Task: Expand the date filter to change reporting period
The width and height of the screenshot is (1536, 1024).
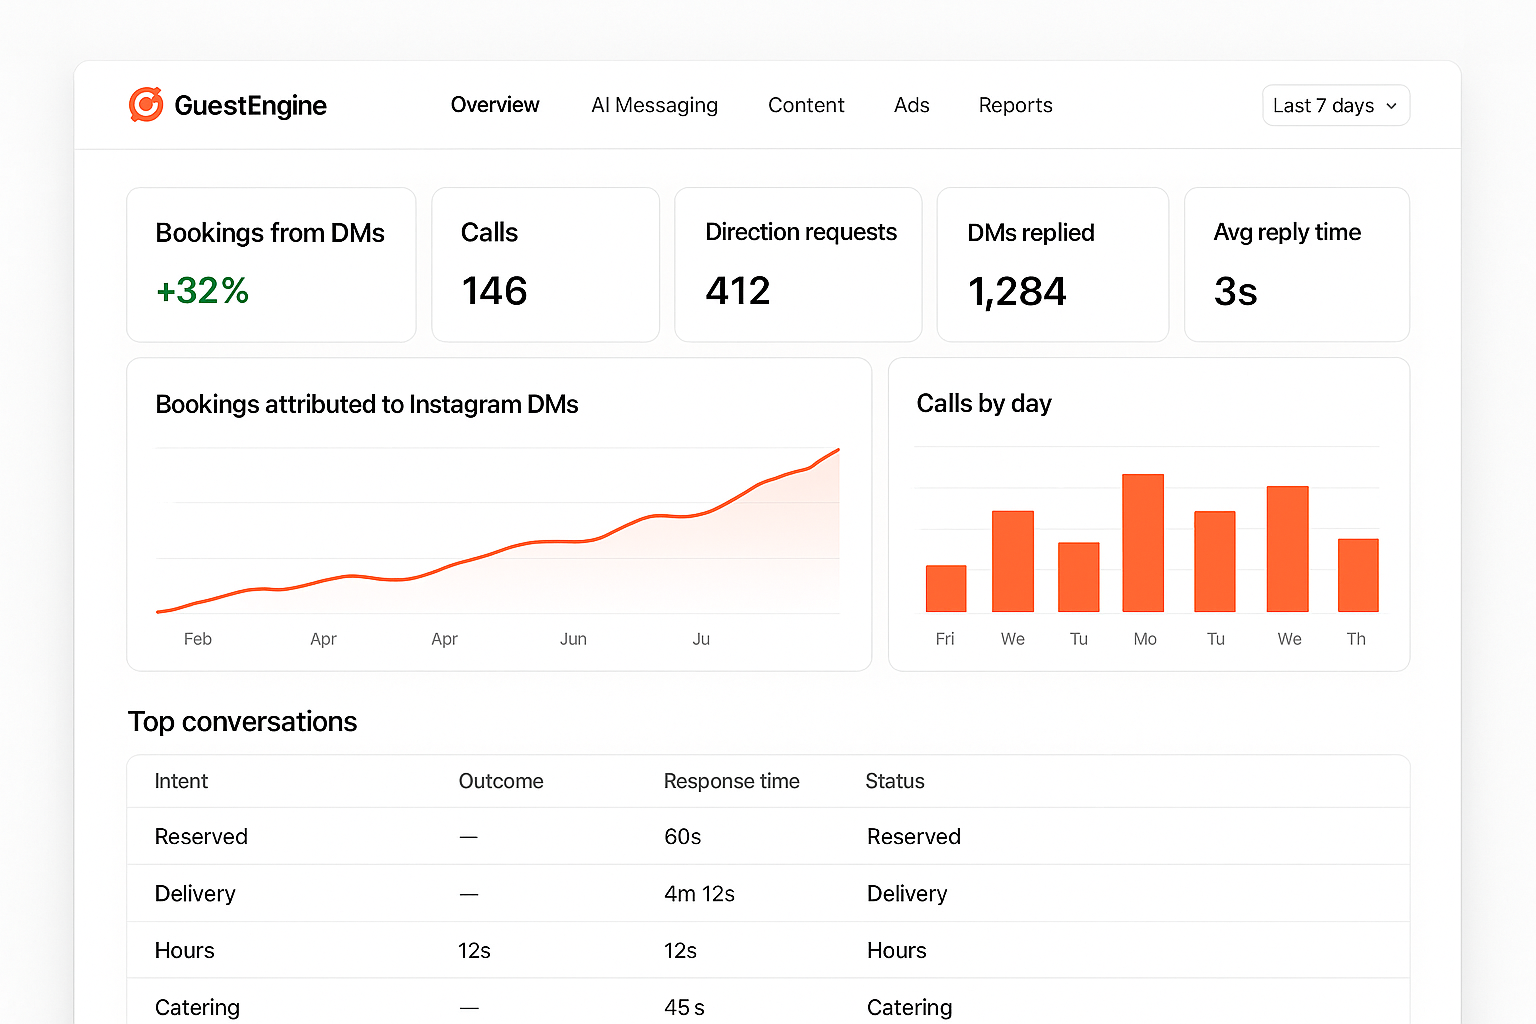Action: [x=1336, y=105]
